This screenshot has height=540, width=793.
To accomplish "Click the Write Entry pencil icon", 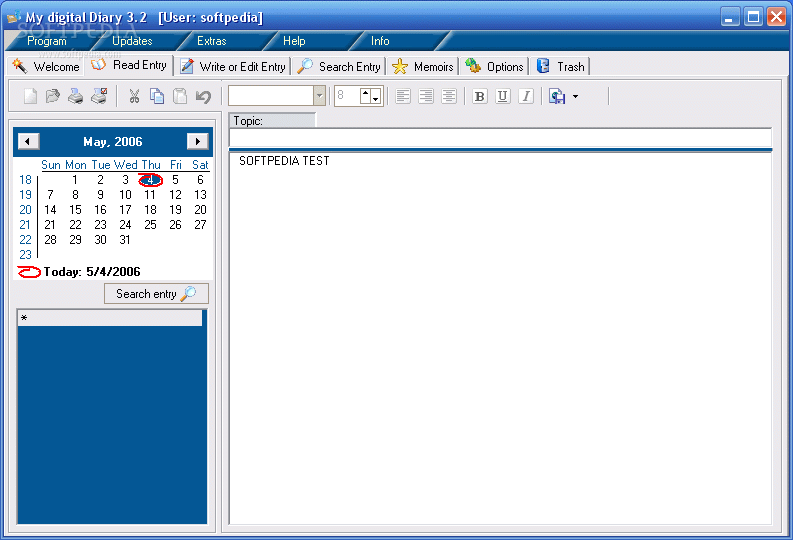I will [187, 66].
